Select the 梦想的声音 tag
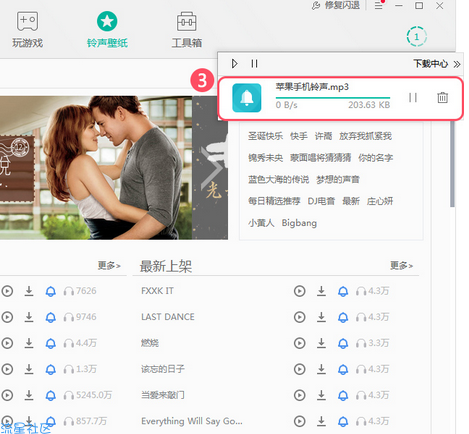469x434 pixels. (x=338, y=179)
